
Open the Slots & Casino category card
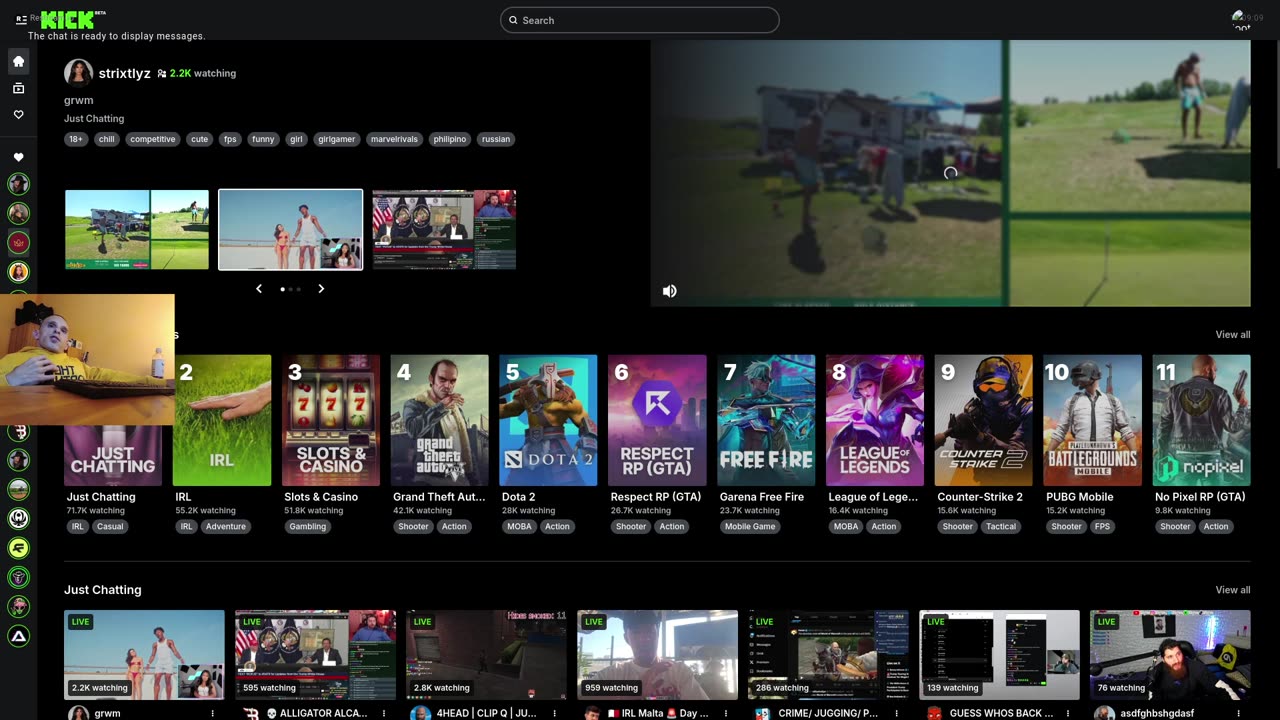(x=331, y=420)
